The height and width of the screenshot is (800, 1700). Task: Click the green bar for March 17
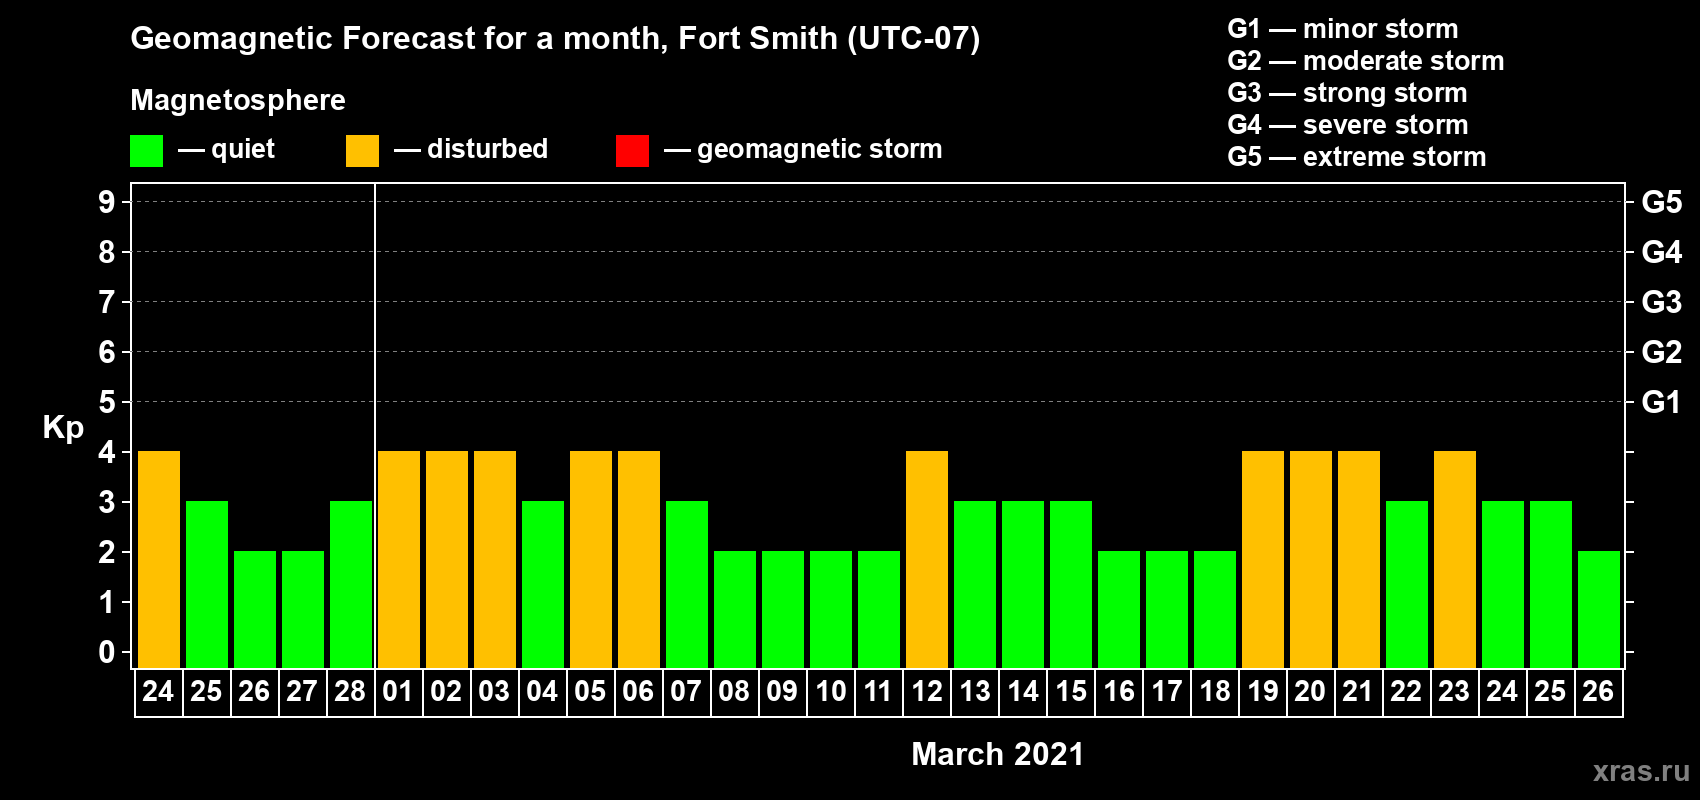coord(1167,610)
